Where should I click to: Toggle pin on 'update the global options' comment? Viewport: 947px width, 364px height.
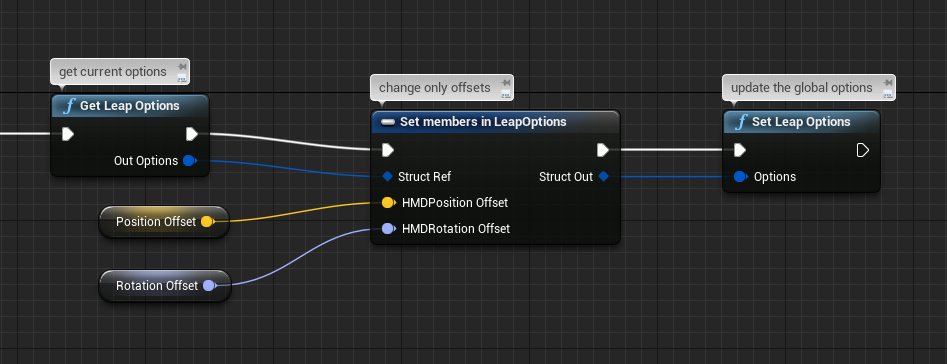coord(888,83)
